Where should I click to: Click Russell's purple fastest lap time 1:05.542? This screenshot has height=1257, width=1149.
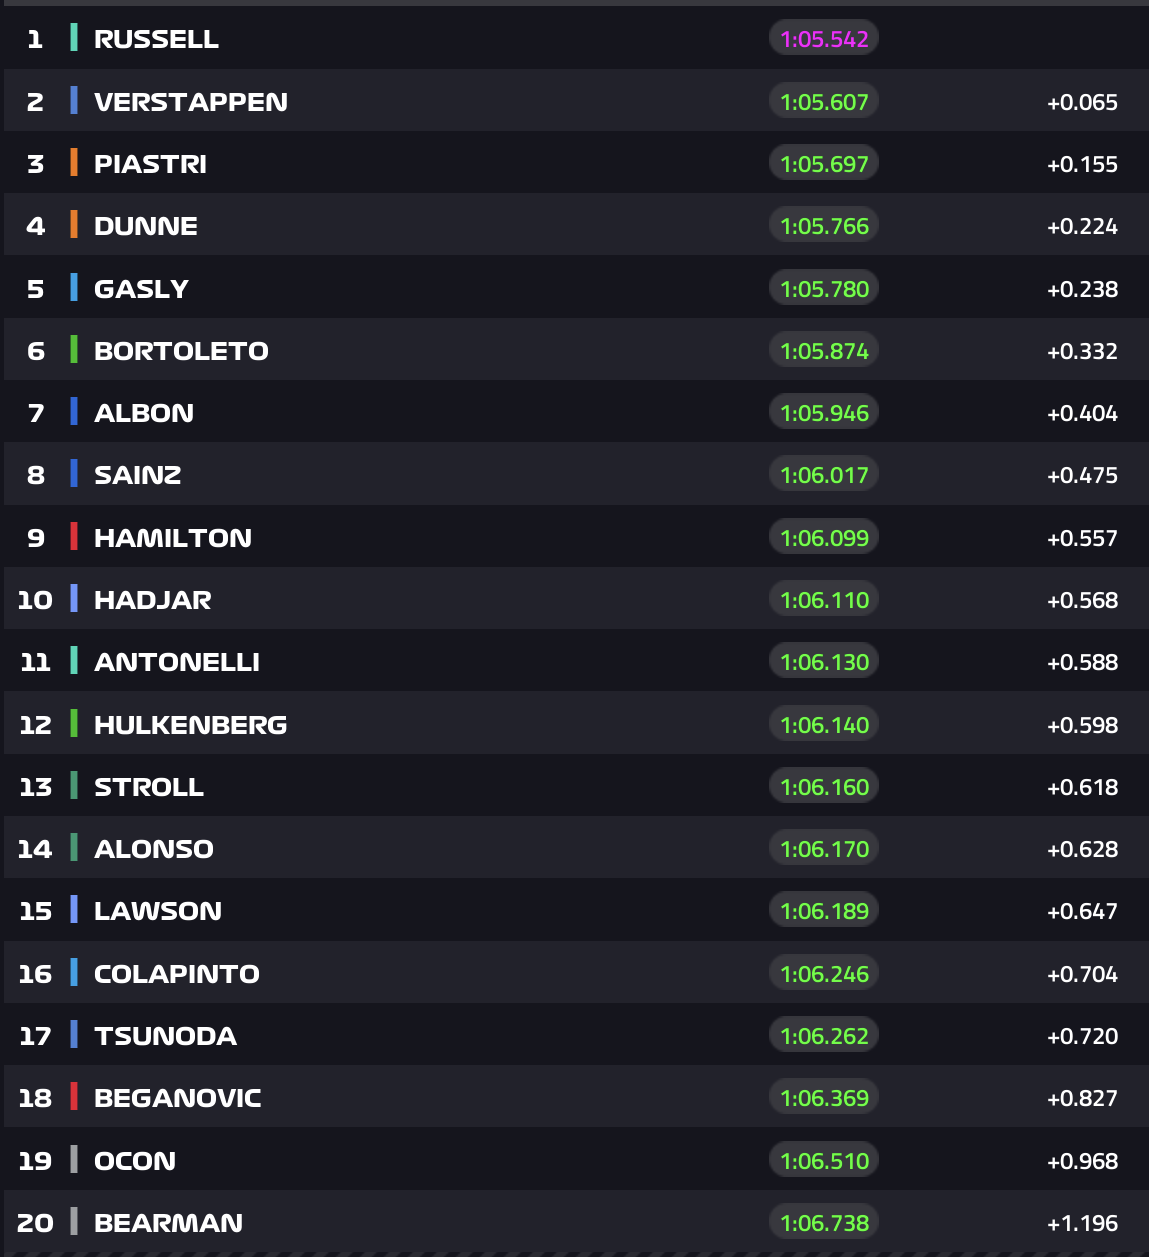(824, 39)
